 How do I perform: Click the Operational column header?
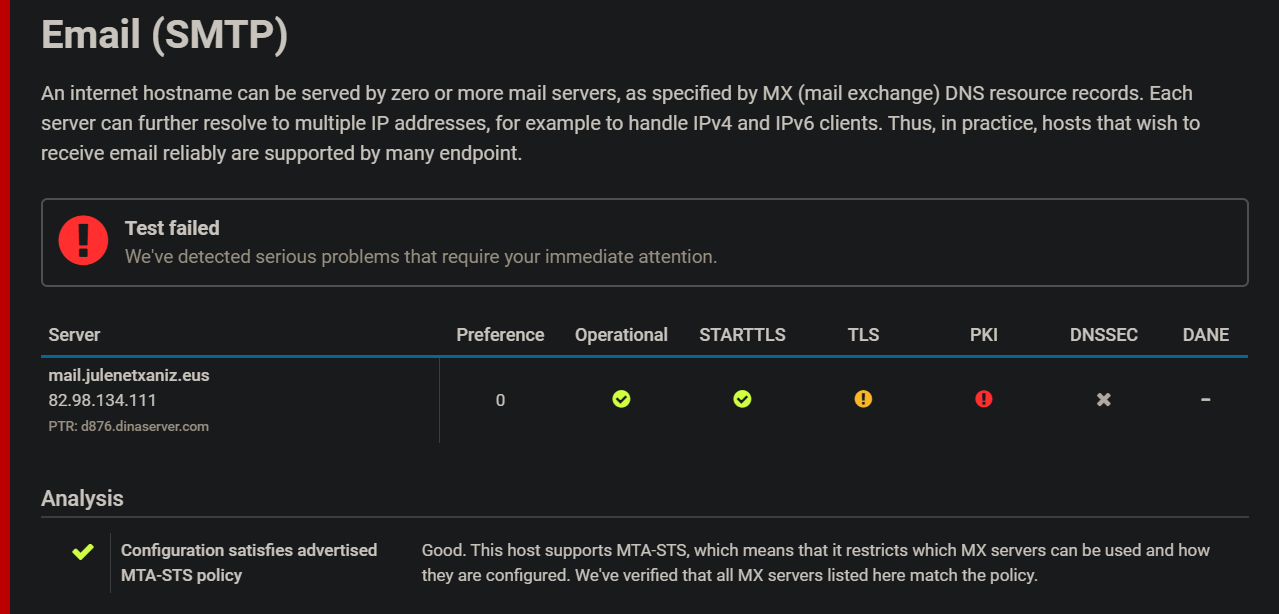tap(621, 335)
